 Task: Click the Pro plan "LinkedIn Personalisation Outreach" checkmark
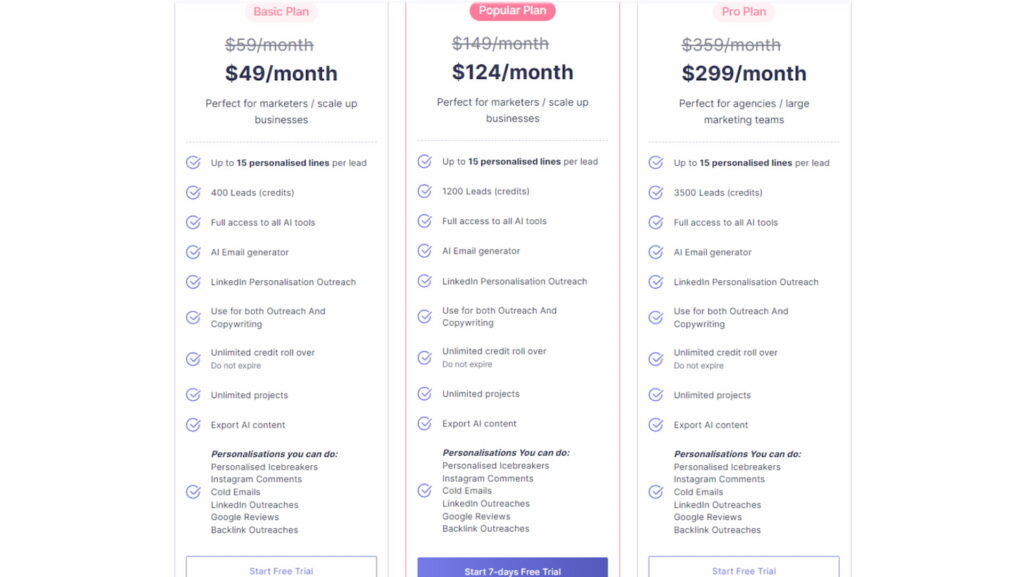tap(656, 282)
